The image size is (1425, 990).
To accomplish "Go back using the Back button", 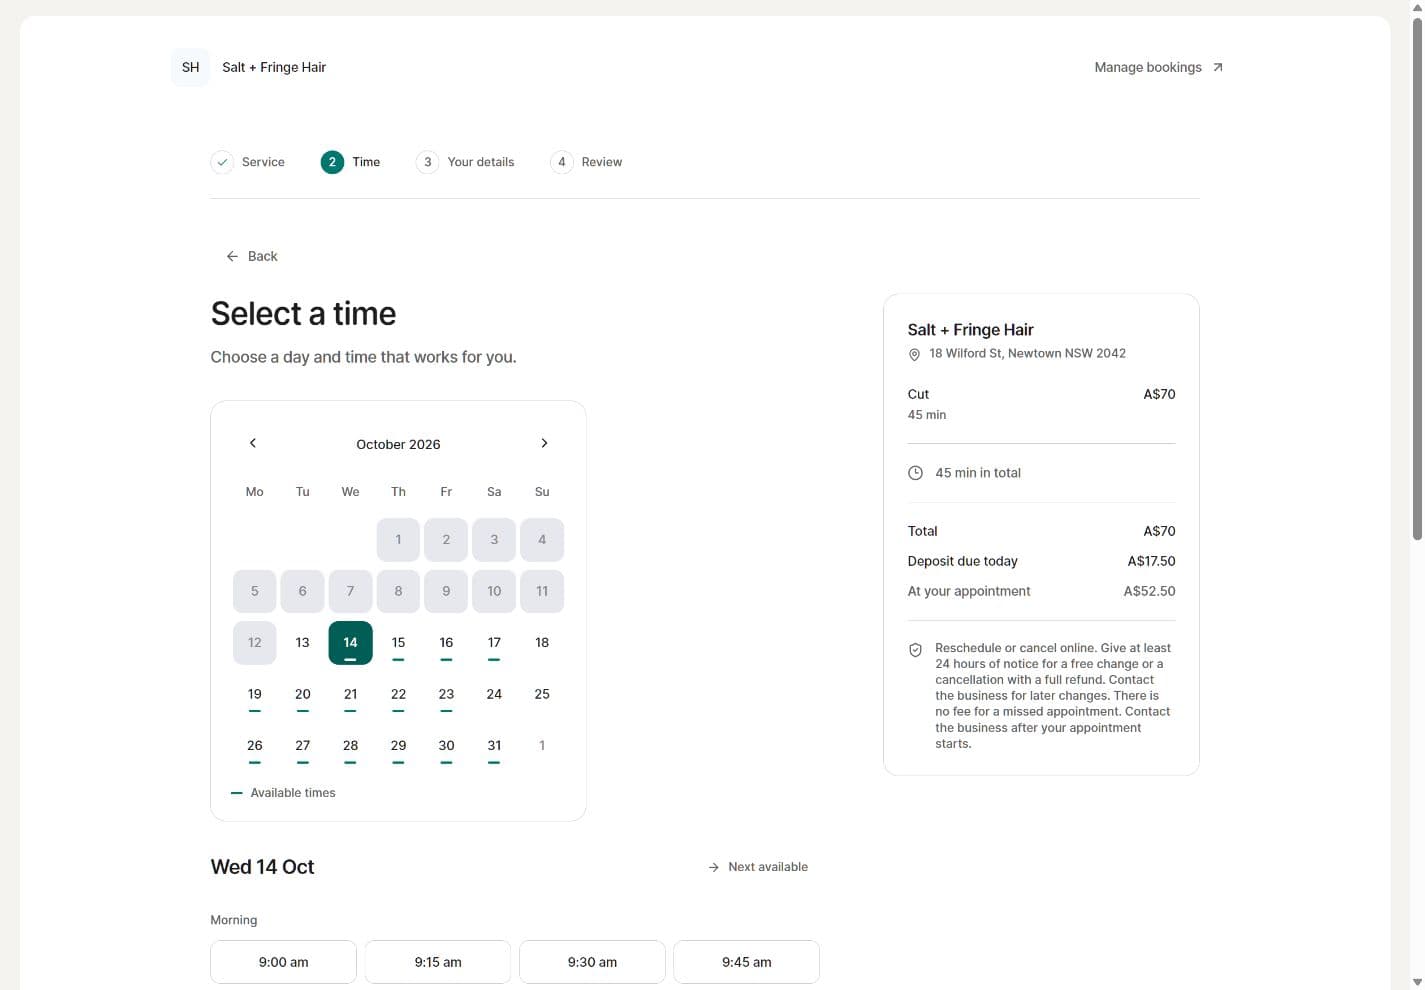I will pos(252,256).
